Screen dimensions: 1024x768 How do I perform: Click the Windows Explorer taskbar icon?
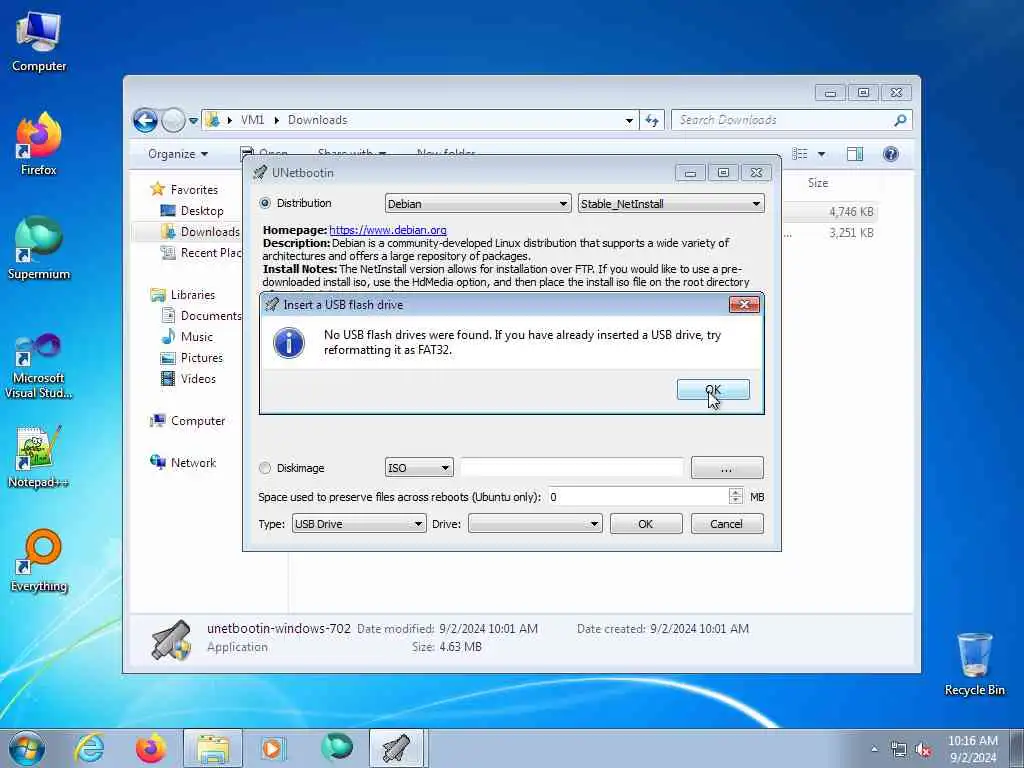213,748
